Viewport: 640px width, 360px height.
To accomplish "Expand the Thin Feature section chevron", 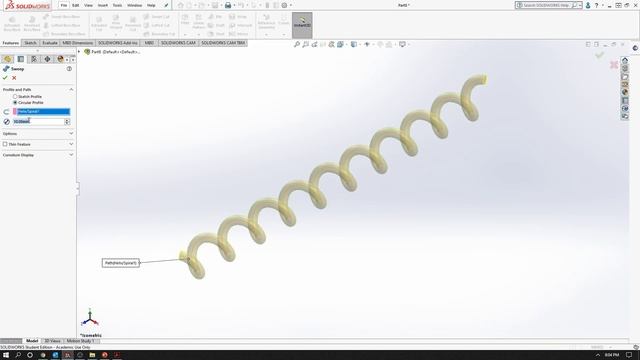I will pyautogui.click(x=71, y=144).
